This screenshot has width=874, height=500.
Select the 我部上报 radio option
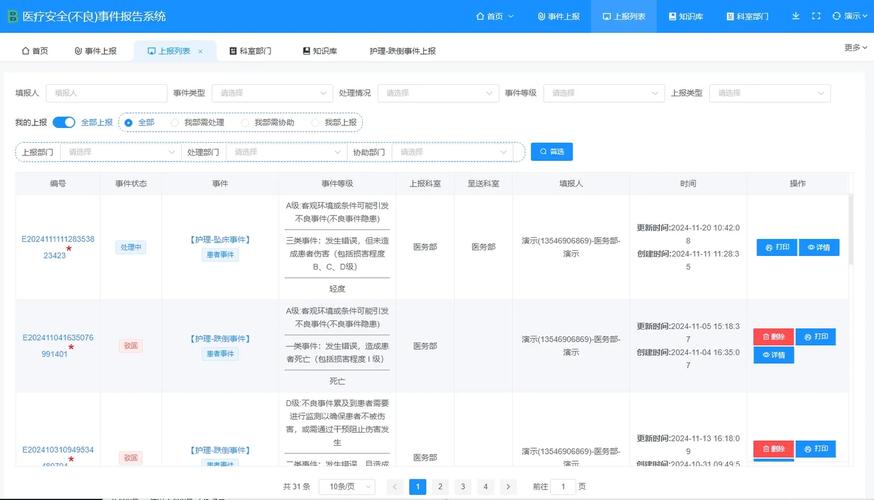coord(334,123)
